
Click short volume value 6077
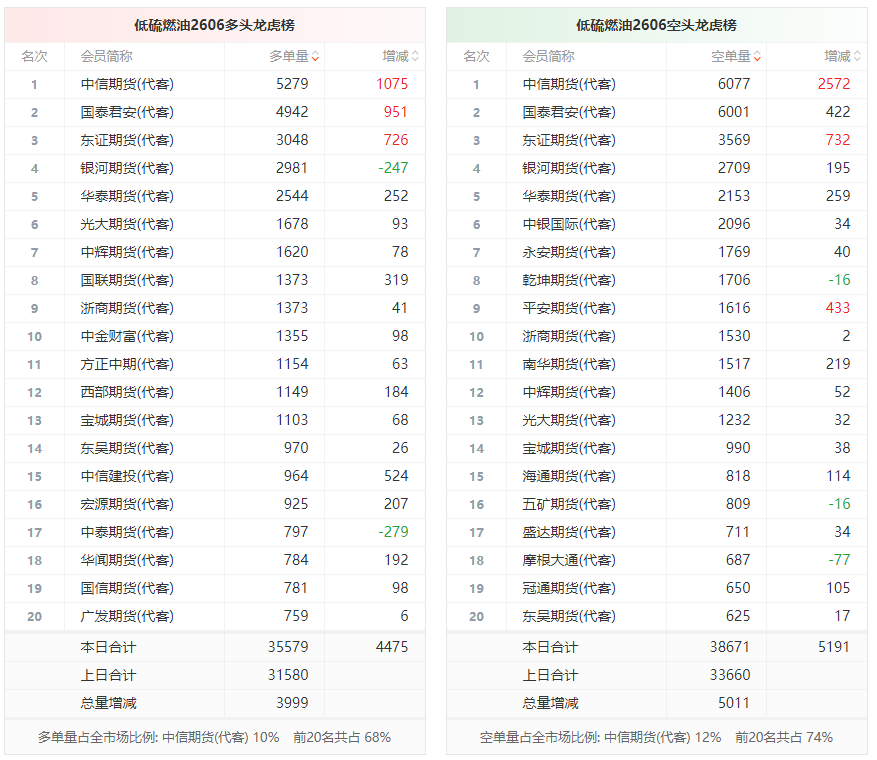[x=734, y=84]
